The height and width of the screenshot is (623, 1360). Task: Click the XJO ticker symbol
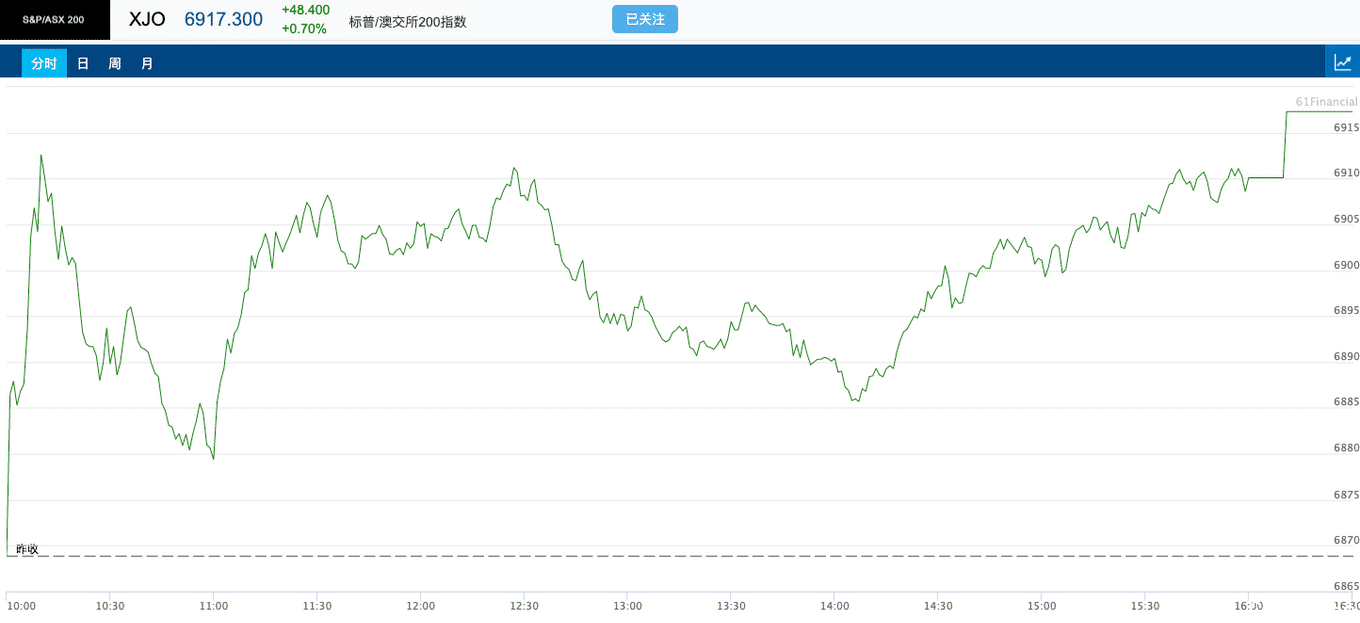click(147, 19)
